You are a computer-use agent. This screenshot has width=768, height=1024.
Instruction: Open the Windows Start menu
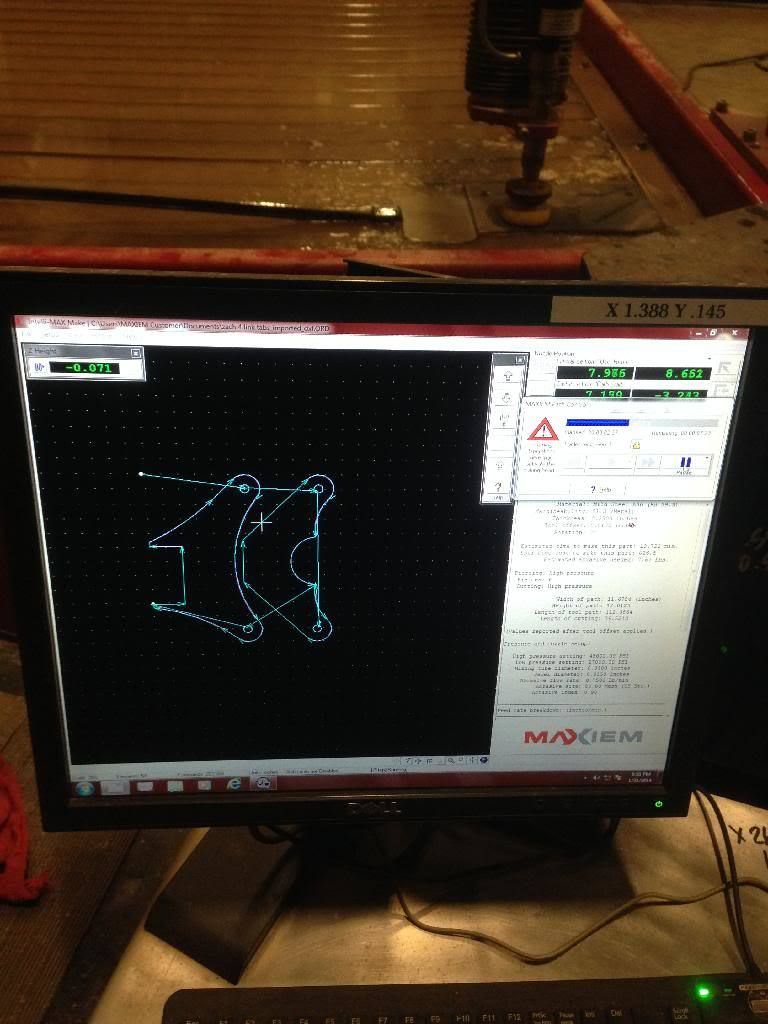[84, 786]
